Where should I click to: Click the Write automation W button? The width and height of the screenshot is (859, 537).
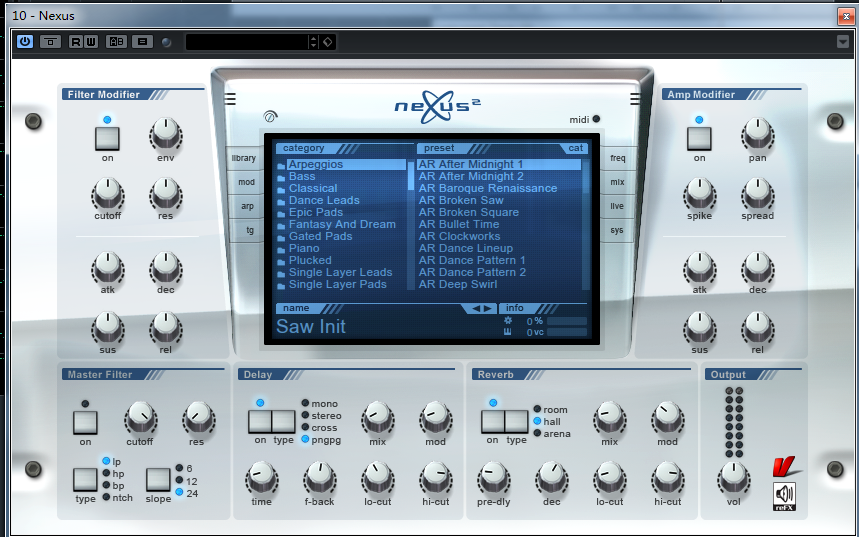[91, 42]
